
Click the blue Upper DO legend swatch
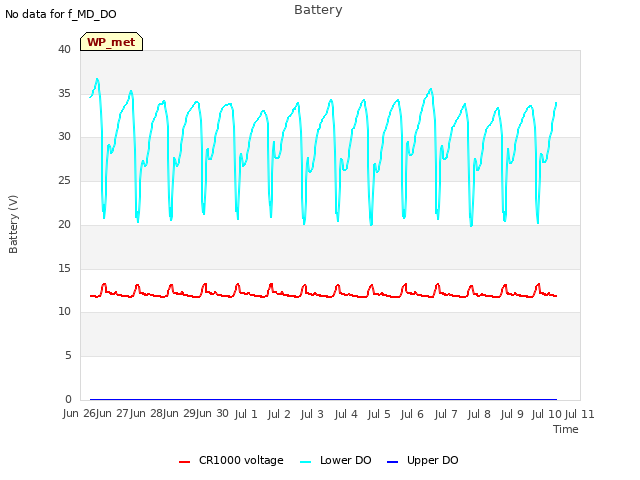392,462
